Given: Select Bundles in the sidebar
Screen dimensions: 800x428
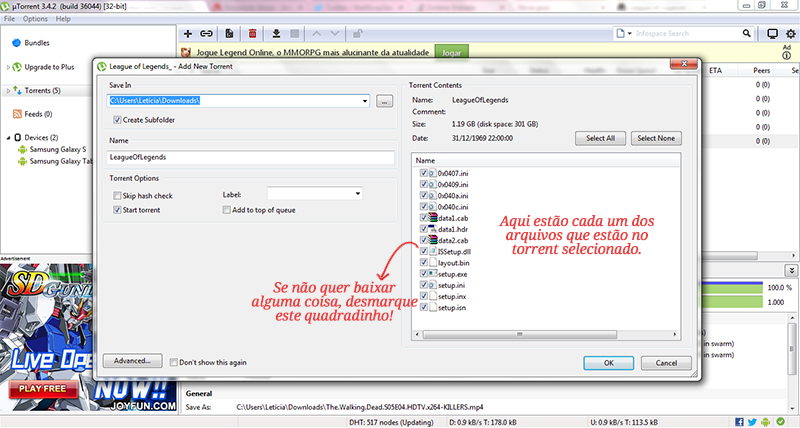Looking at the screenshot, I should click(x=37, y=43).
